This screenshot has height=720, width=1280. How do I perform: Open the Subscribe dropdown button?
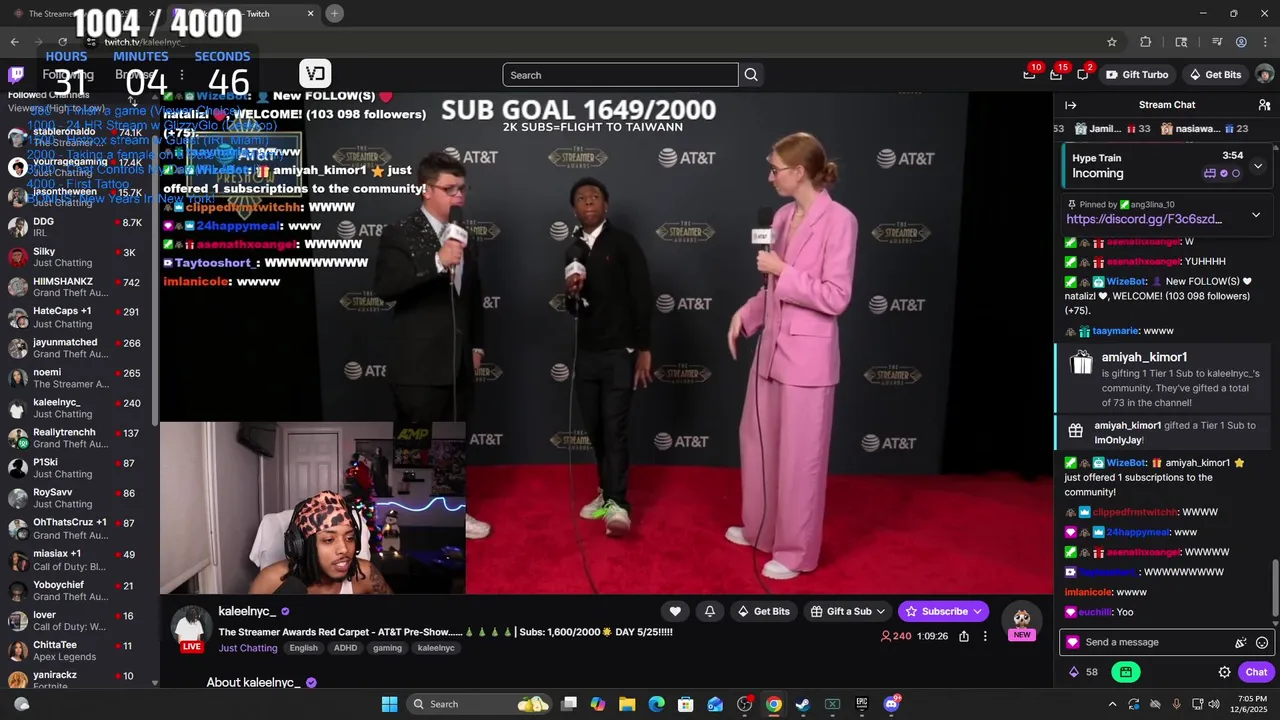coord(944,611)
